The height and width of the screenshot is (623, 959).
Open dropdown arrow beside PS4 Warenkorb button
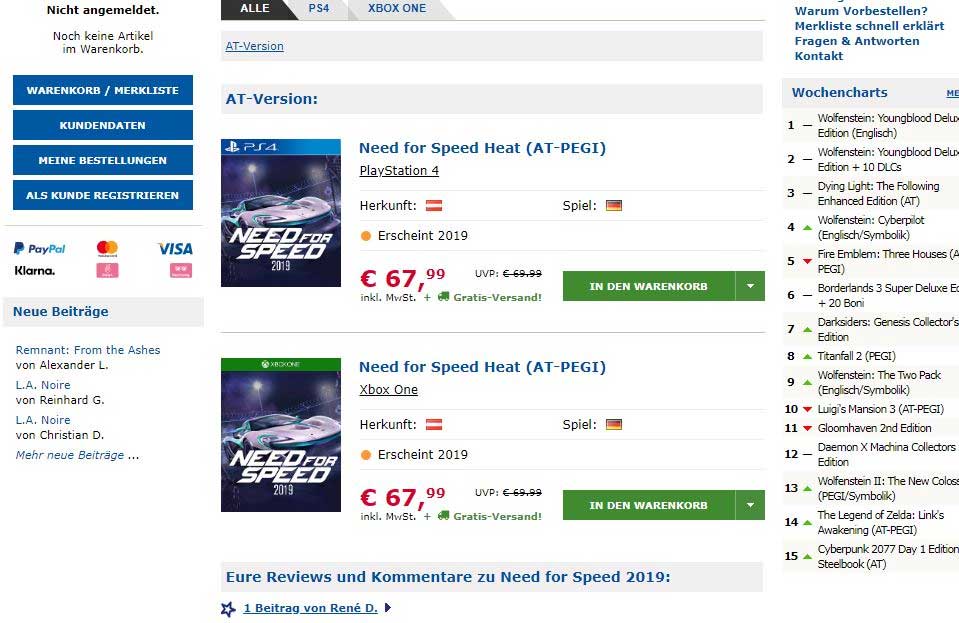(751, 286)
